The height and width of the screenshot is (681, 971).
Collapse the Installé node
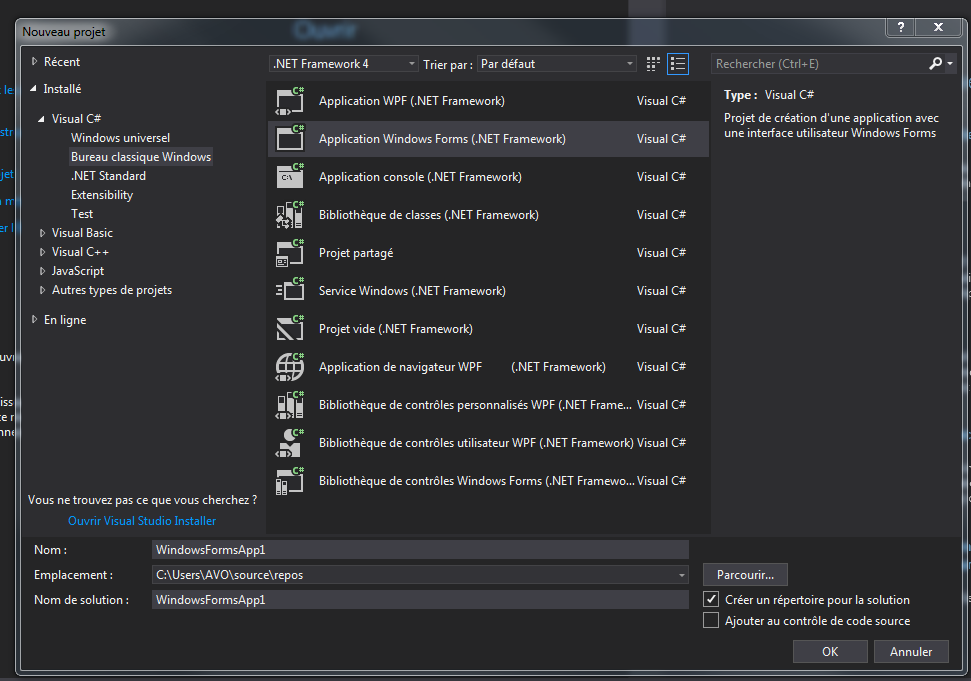pos(33,89)
